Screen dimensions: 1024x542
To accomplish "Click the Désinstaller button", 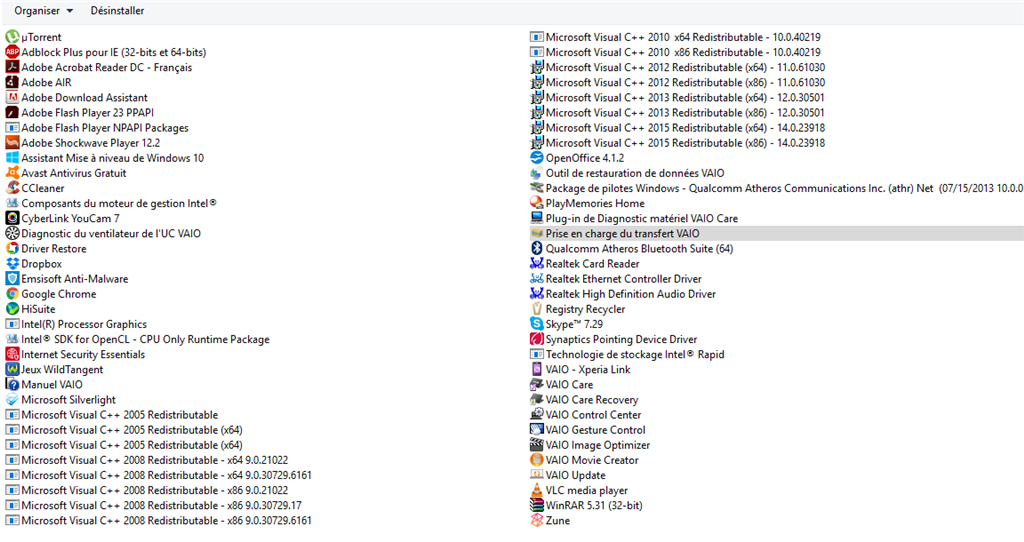I will click(118, 11).
